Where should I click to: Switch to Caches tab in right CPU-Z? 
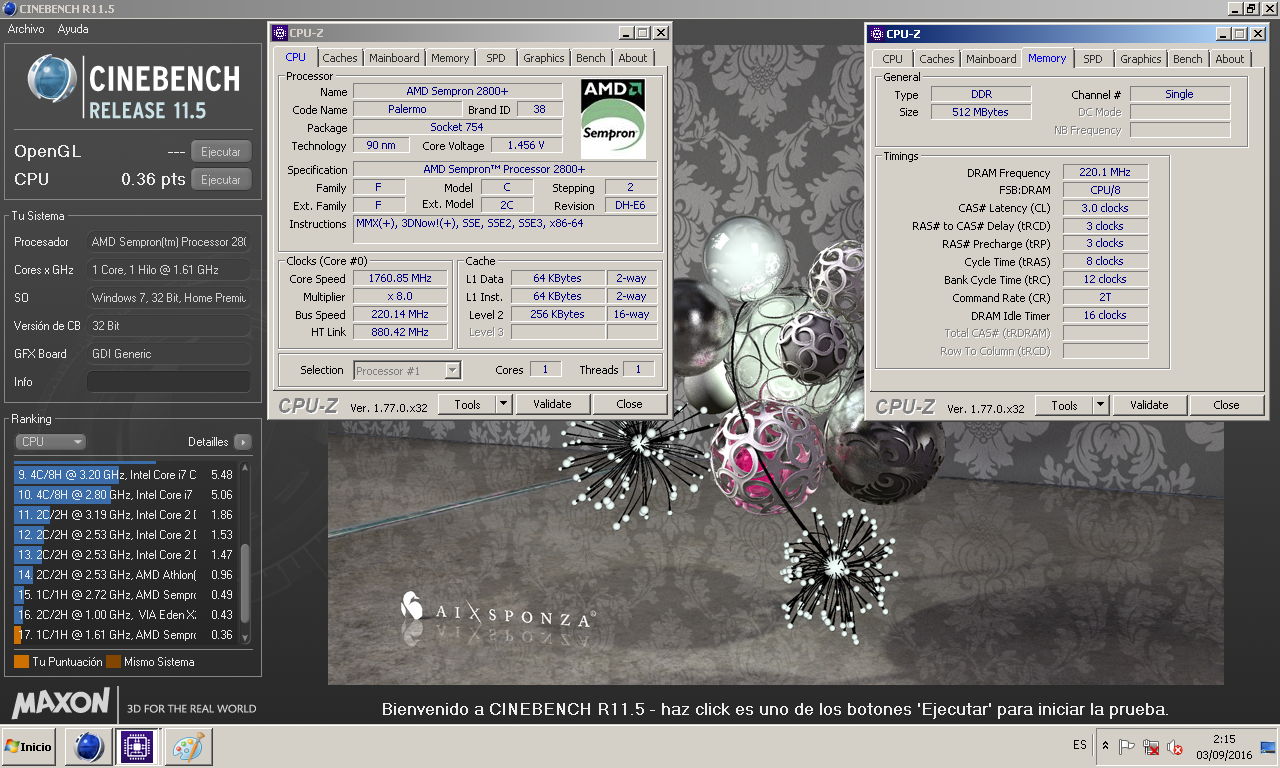click(x=937, y=59)
